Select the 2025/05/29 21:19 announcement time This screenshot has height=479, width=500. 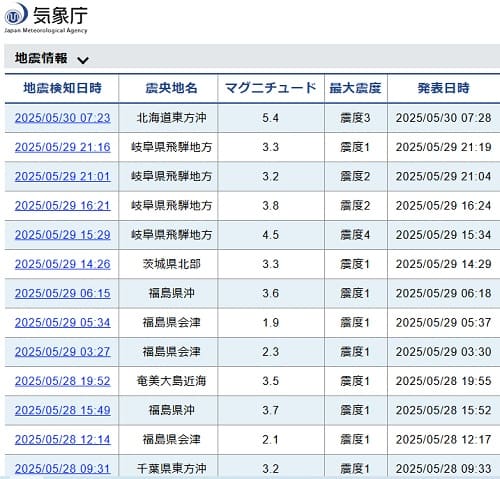coord(443,147)
